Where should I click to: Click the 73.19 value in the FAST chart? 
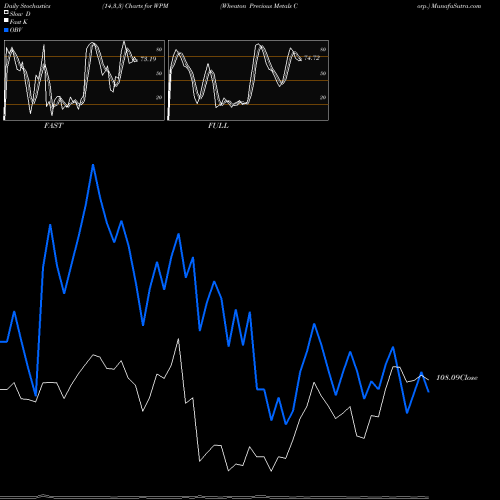[x=148, y=59]
